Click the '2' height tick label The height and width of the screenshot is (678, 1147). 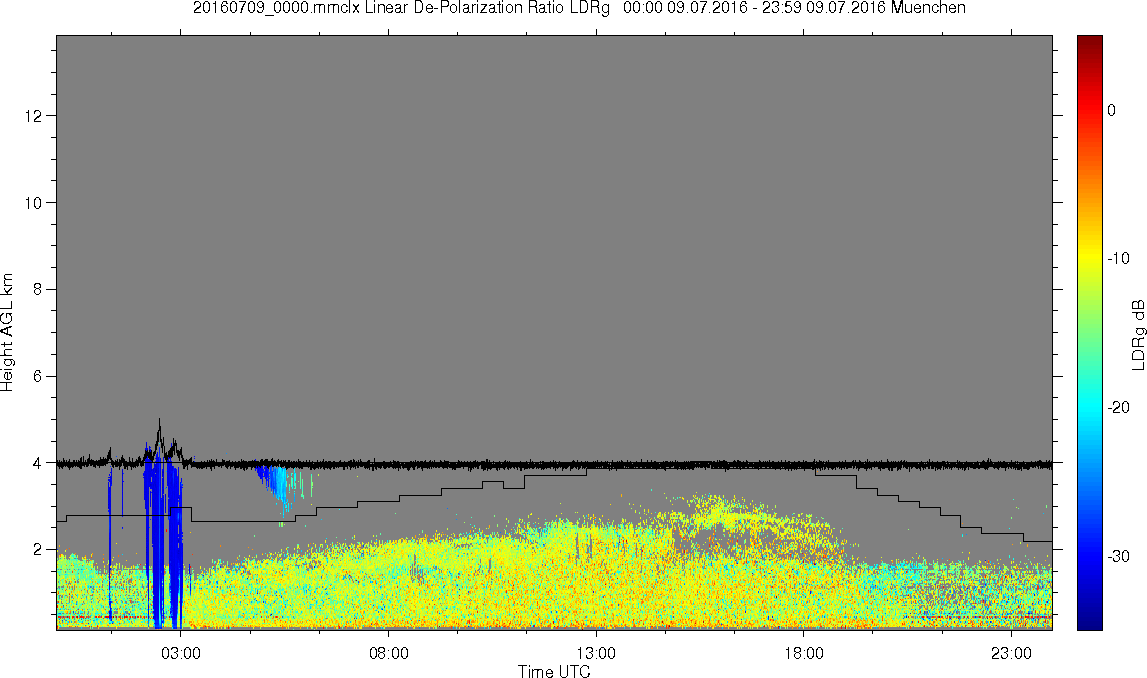point(37,549)
